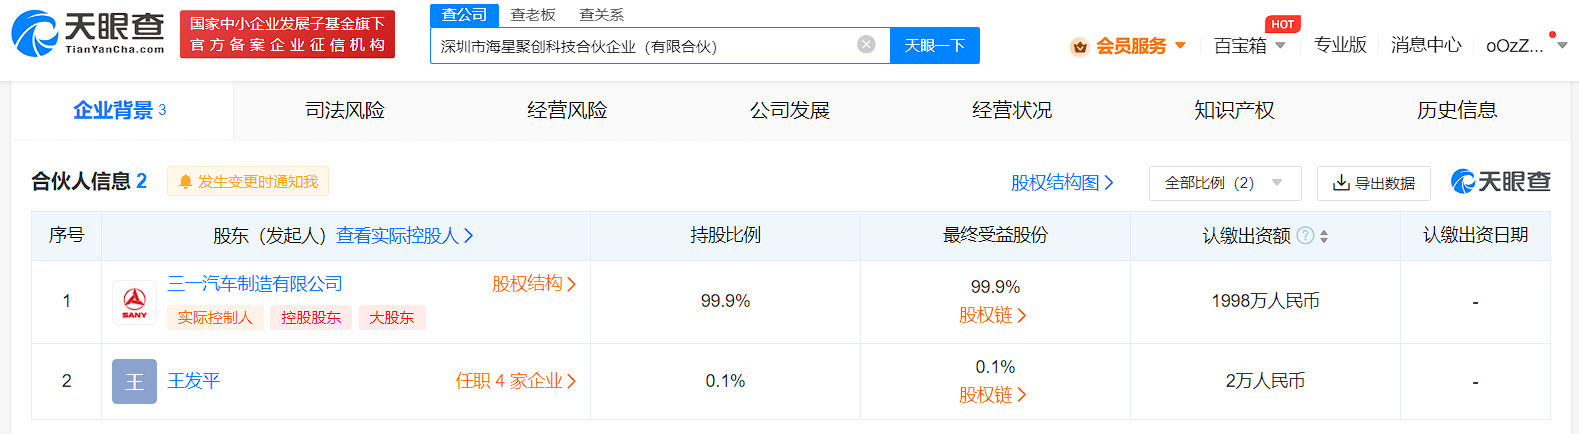Open 股权链 in the 0.1% row
The width and height of the screenshot is (1579, 434).
993,395
